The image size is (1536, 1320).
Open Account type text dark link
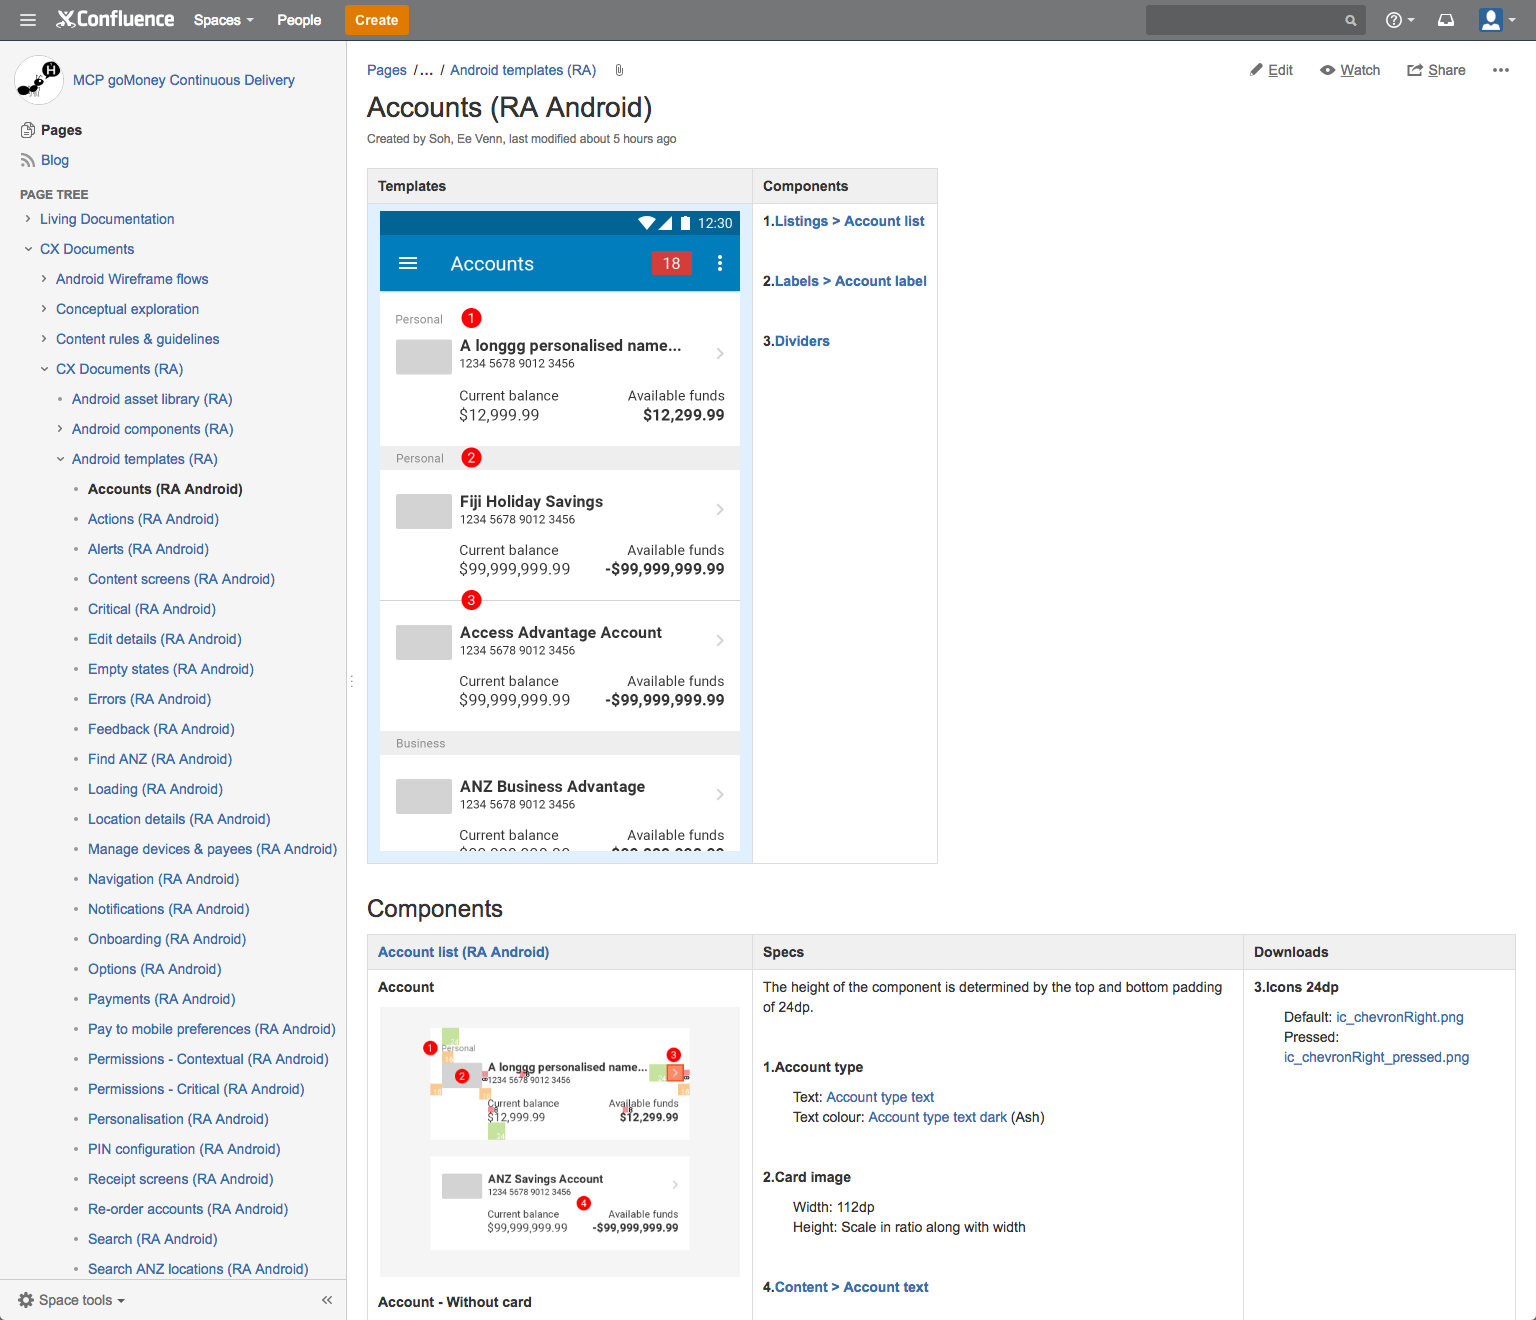pos(937,1117)
